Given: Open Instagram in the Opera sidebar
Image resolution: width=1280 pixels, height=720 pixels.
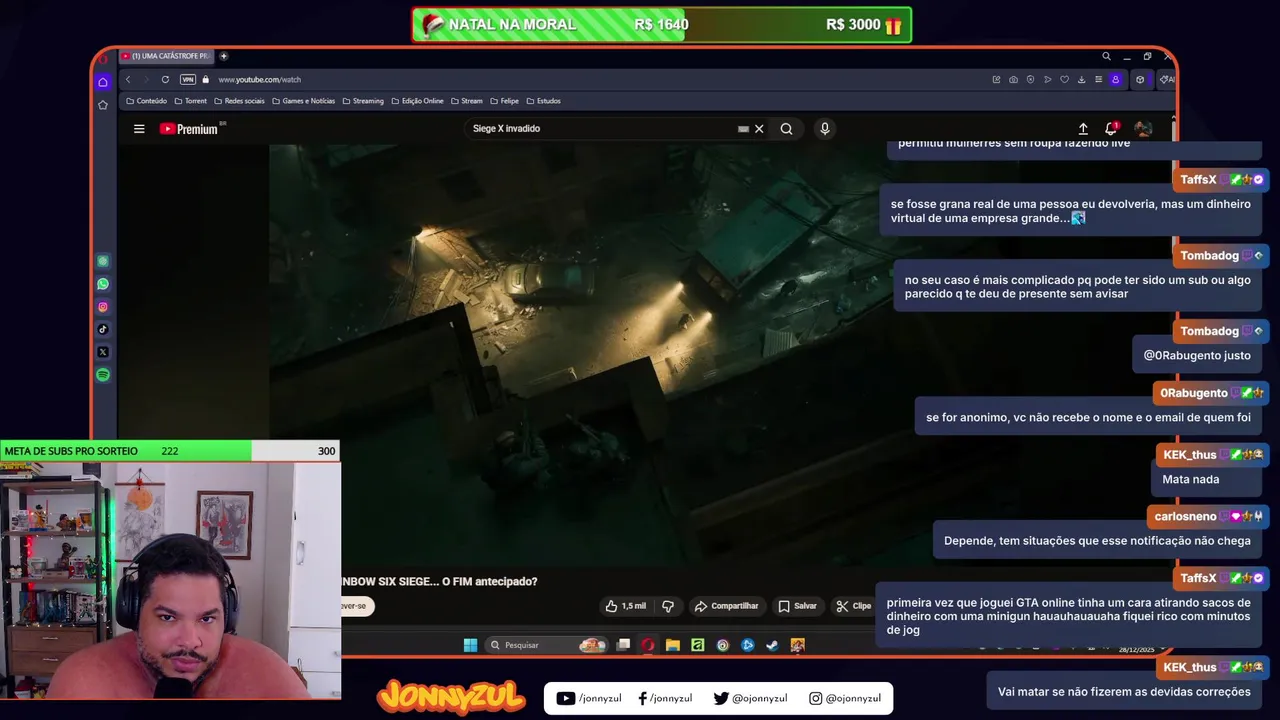Looking at the screenshot, I should coord(103,307).
